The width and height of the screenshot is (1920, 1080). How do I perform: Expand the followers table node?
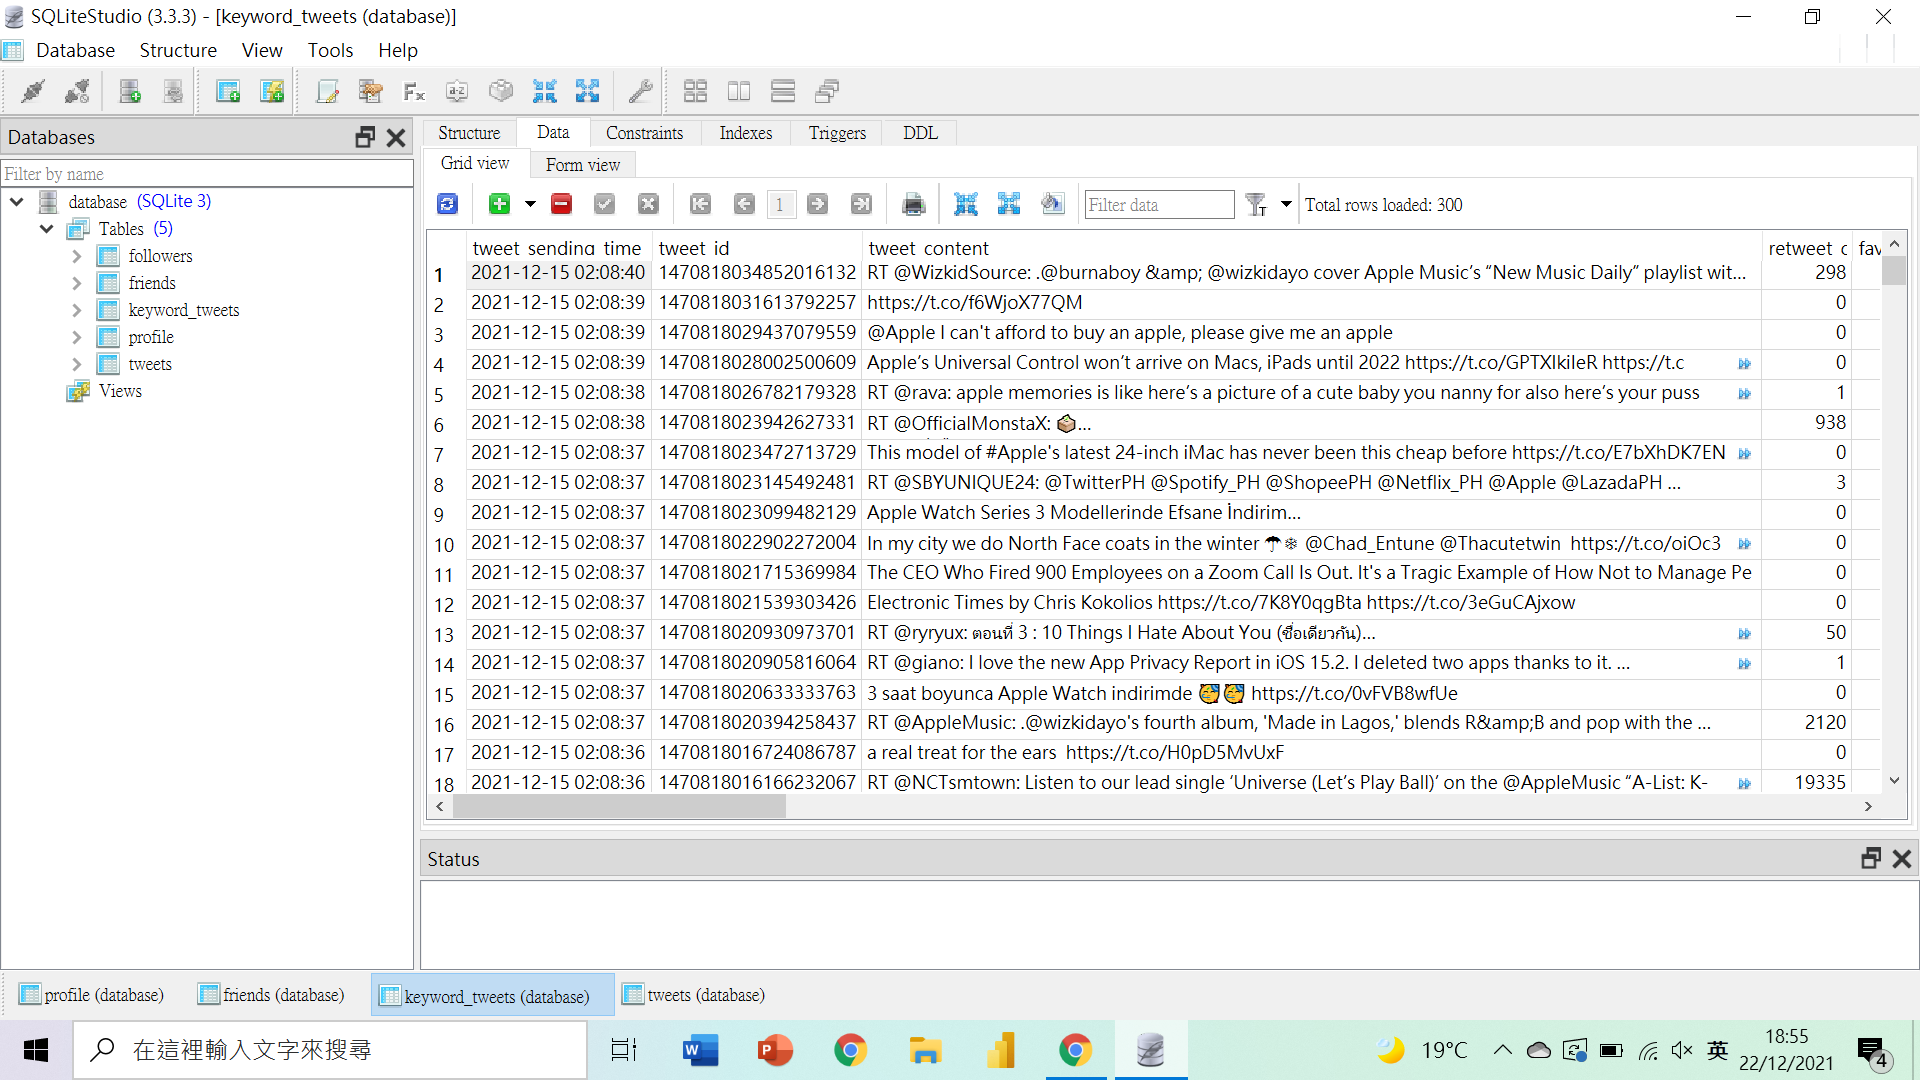pos(77,256)
